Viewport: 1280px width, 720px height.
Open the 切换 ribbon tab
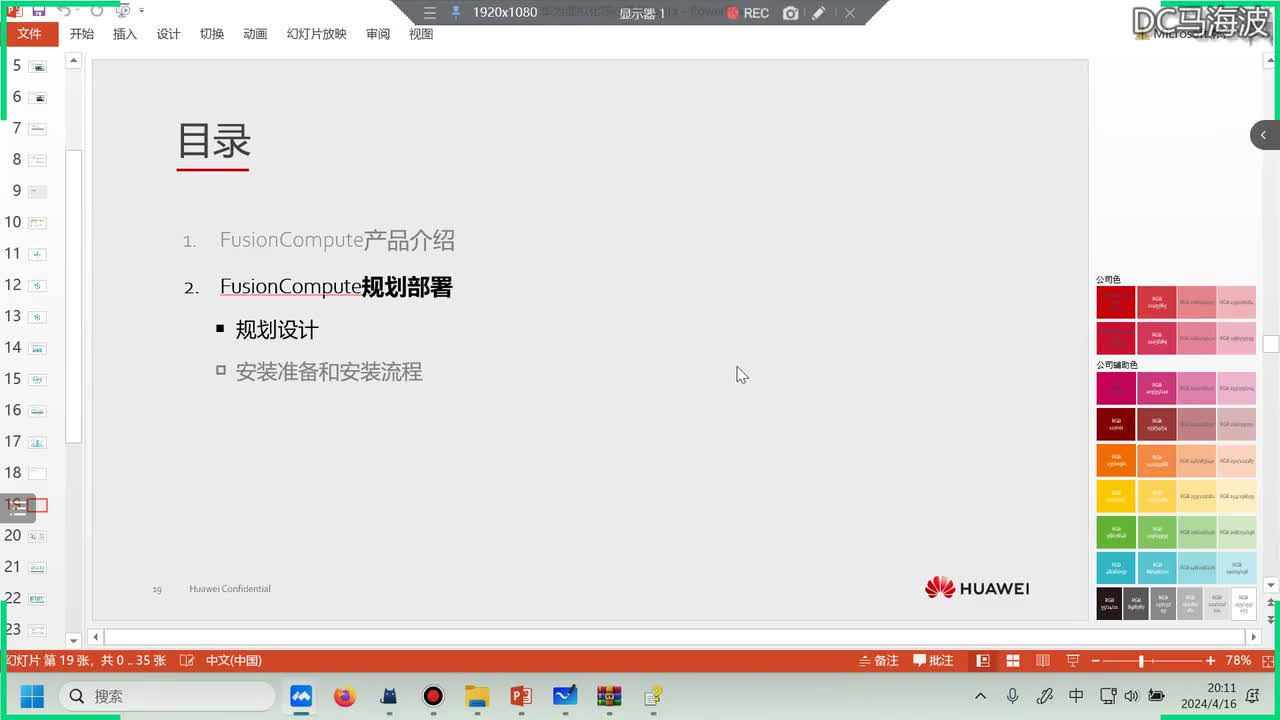212,34
